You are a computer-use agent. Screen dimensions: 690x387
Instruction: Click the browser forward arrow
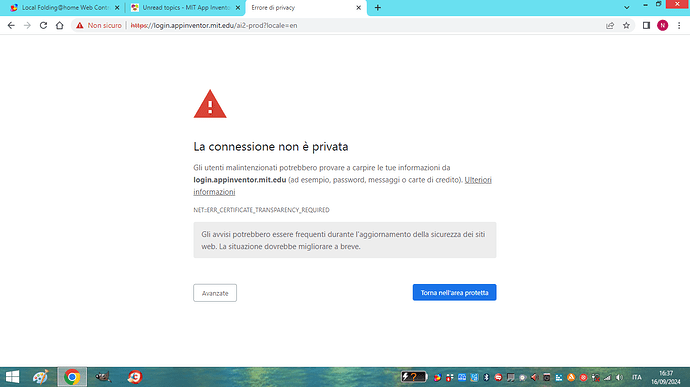[x=27, y=26]
